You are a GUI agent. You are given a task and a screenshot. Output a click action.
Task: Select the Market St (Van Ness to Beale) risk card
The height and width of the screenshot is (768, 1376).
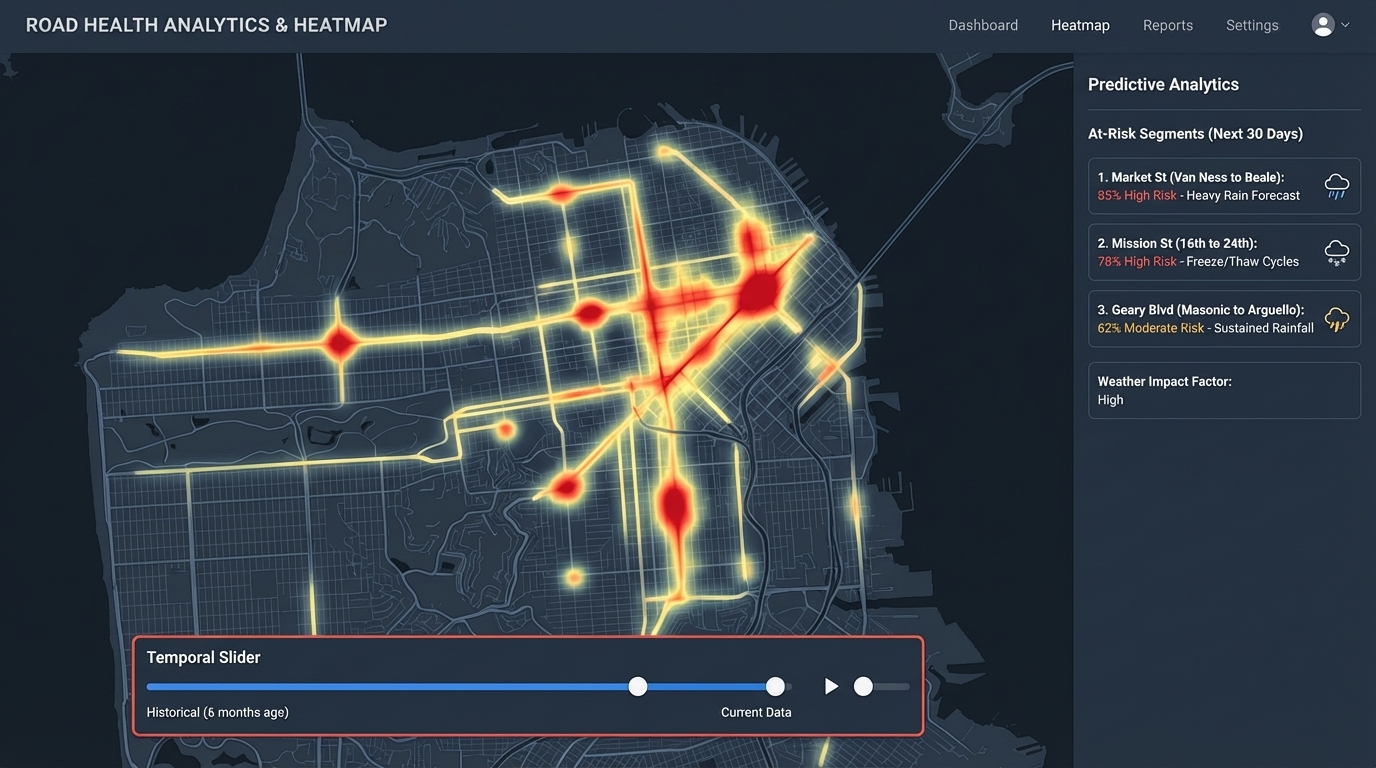1224,186
